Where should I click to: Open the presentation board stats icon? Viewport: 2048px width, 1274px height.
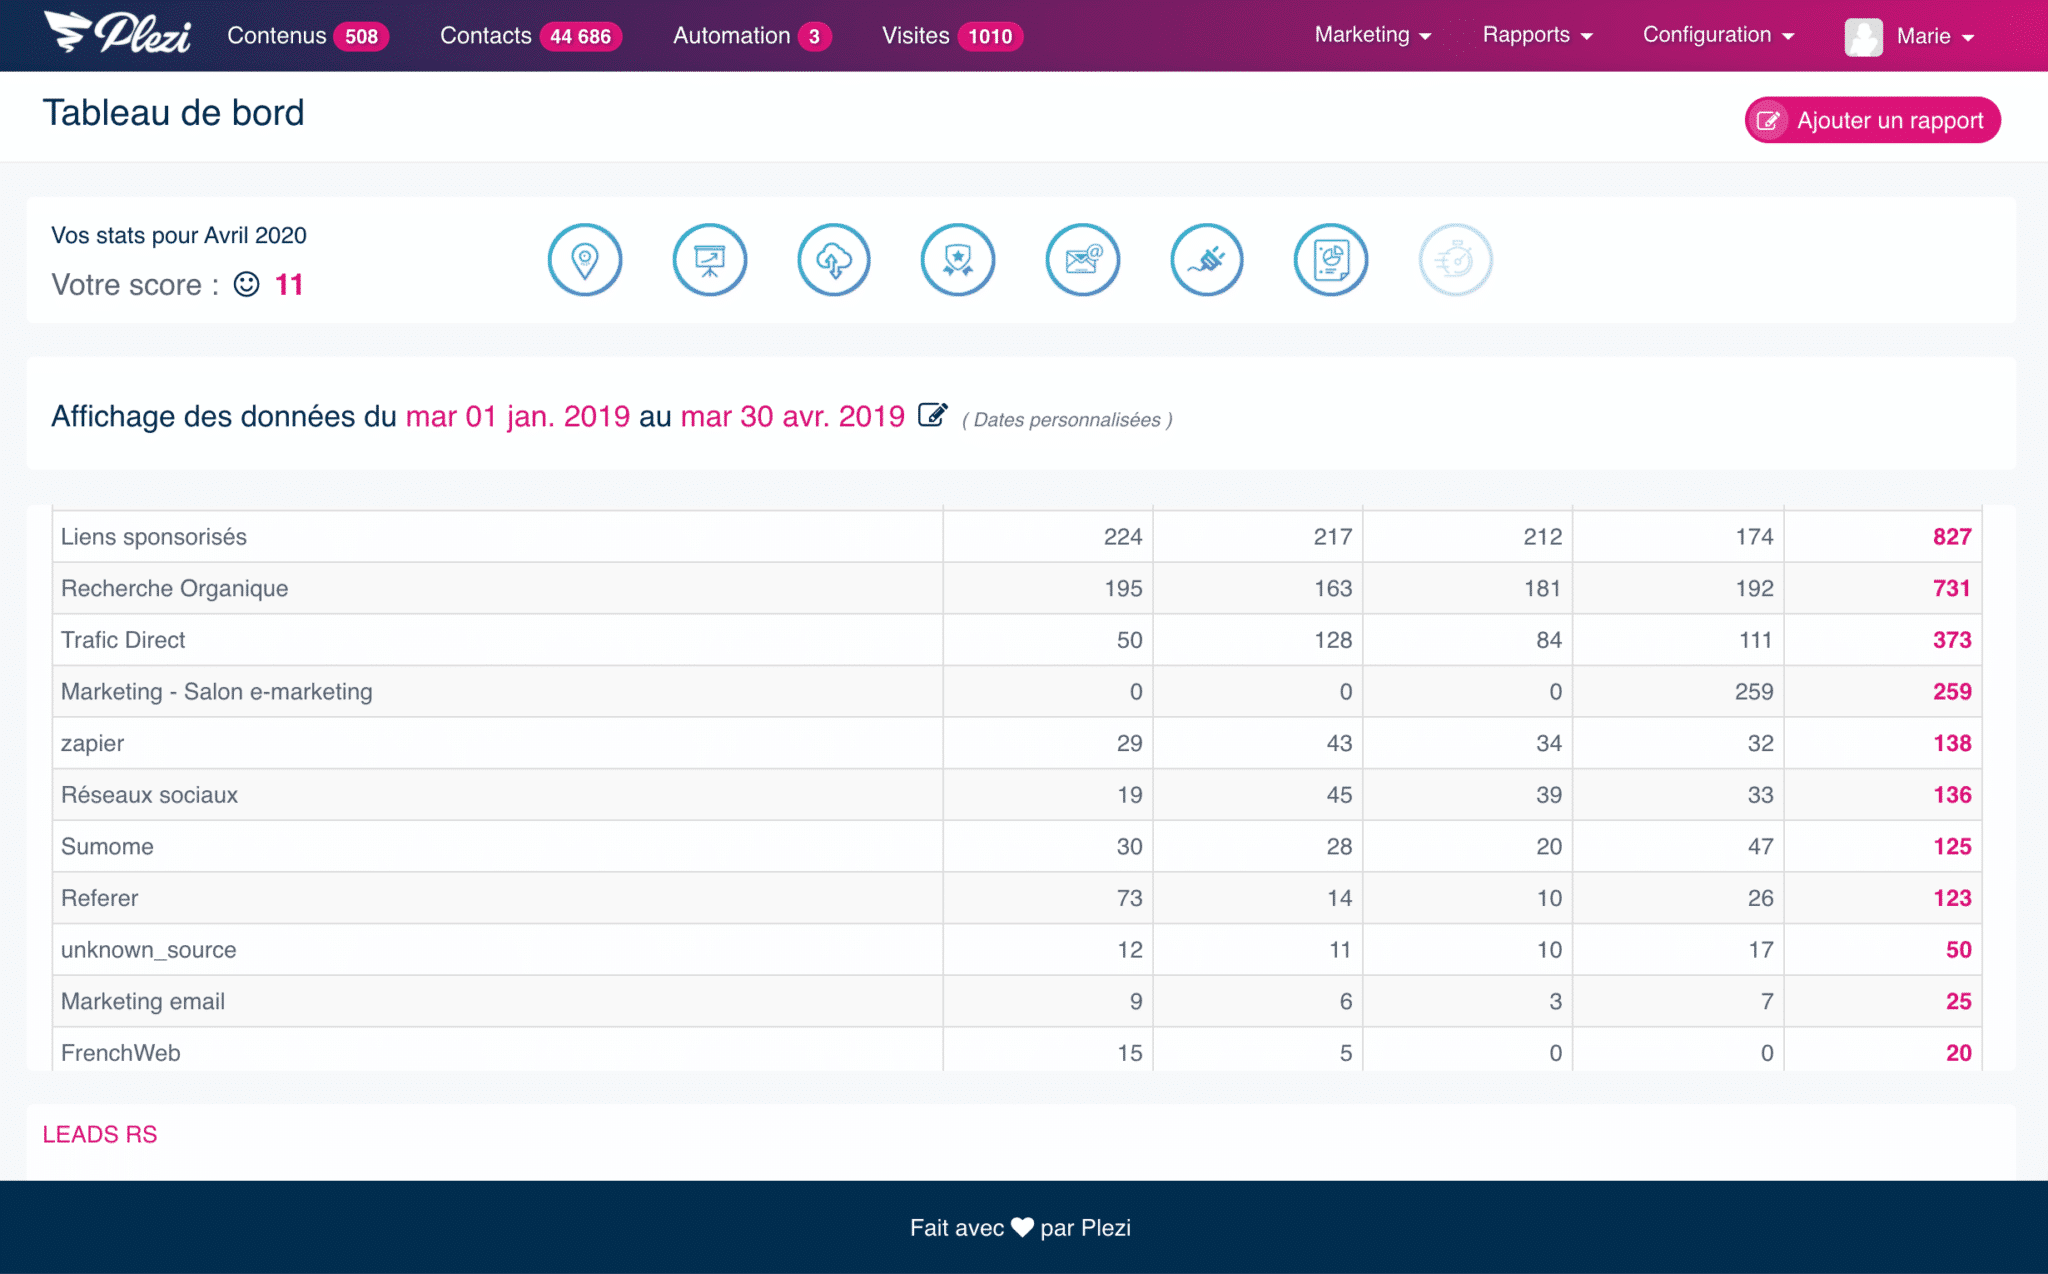pyautogui.click(x=710, y=260)
